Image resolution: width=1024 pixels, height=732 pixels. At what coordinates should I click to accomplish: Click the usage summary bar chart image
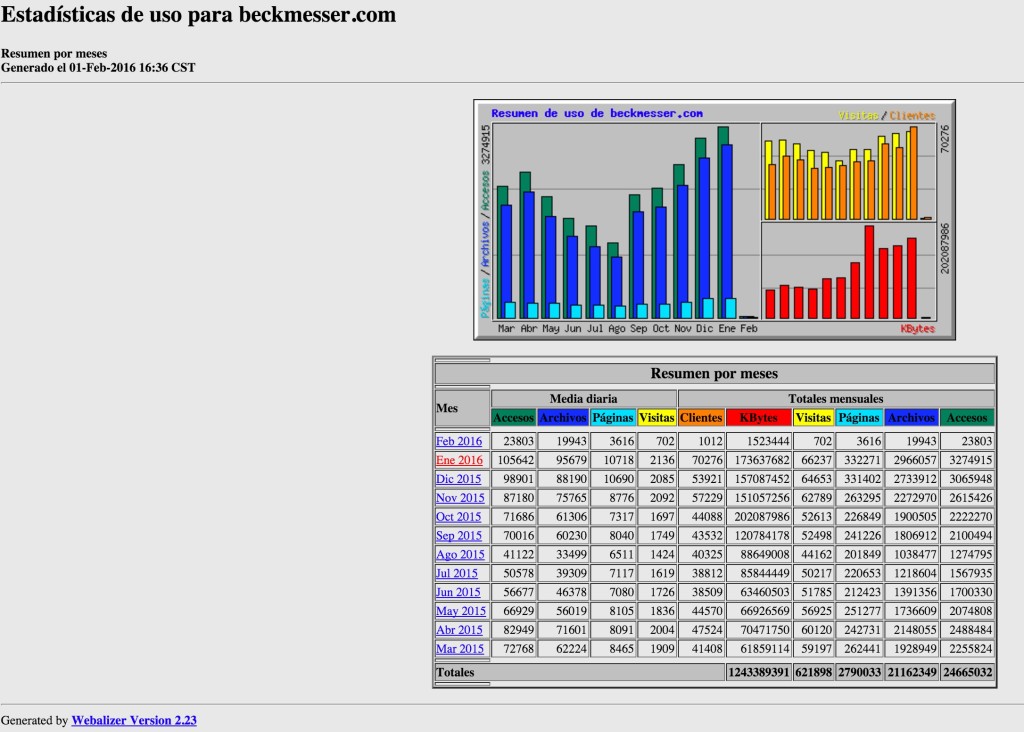[x=714, y=220]
